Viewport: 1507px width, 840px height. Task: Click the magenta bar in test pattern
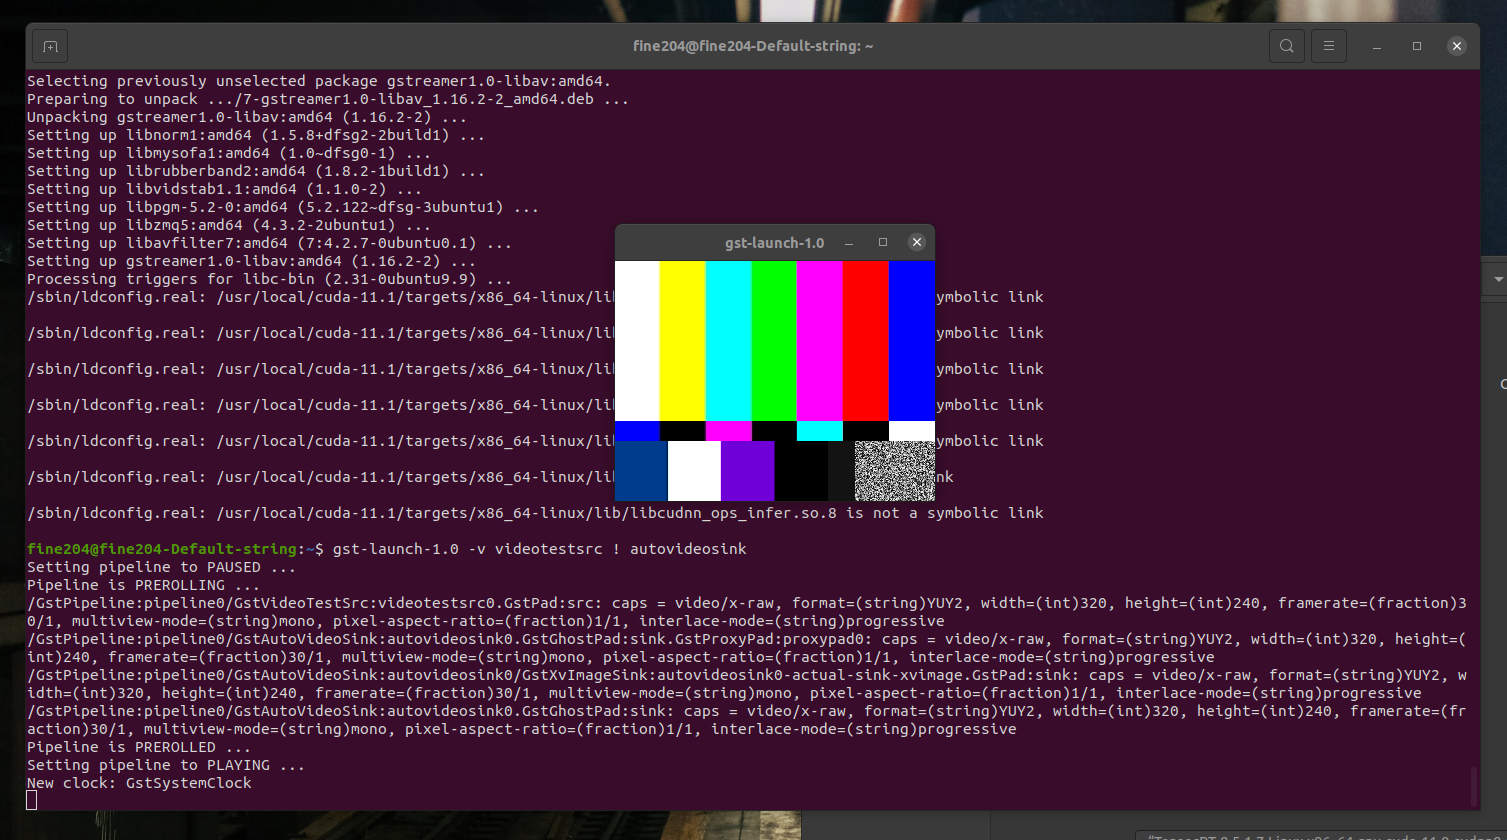(820, 340)
